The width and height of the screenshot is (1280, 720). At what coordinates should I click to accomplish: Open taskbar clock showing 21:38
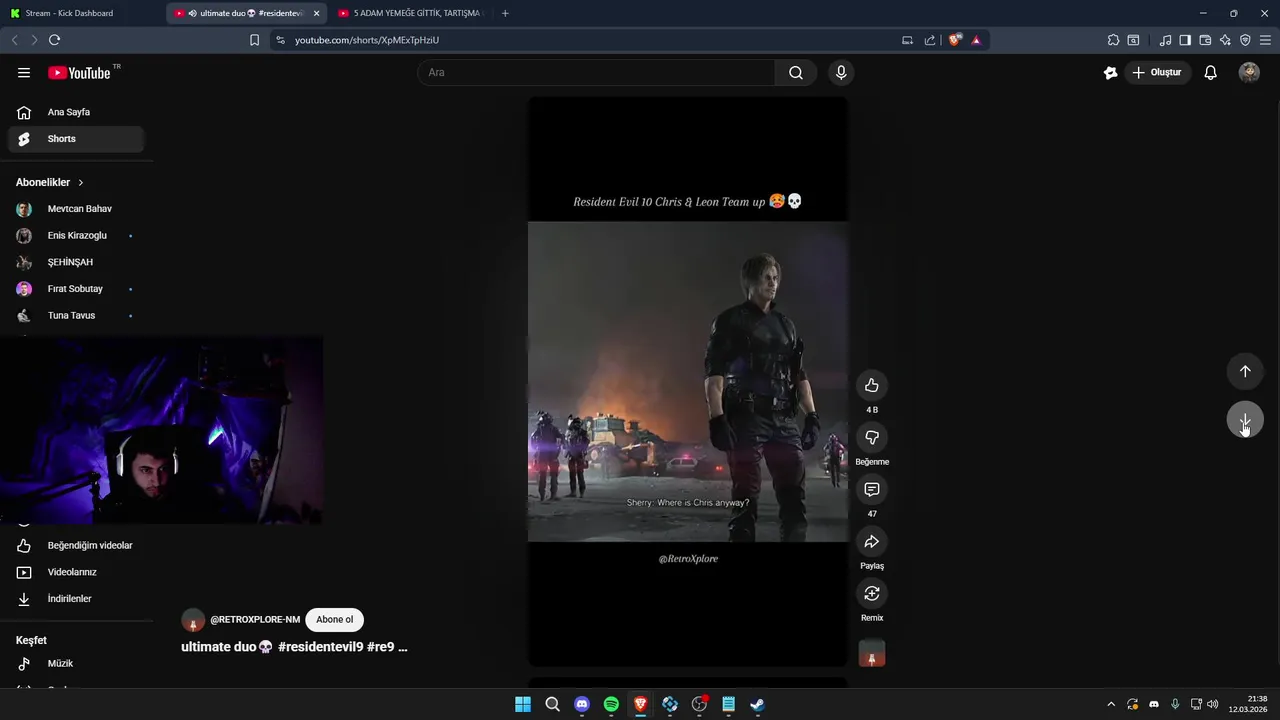(1249, 704)
